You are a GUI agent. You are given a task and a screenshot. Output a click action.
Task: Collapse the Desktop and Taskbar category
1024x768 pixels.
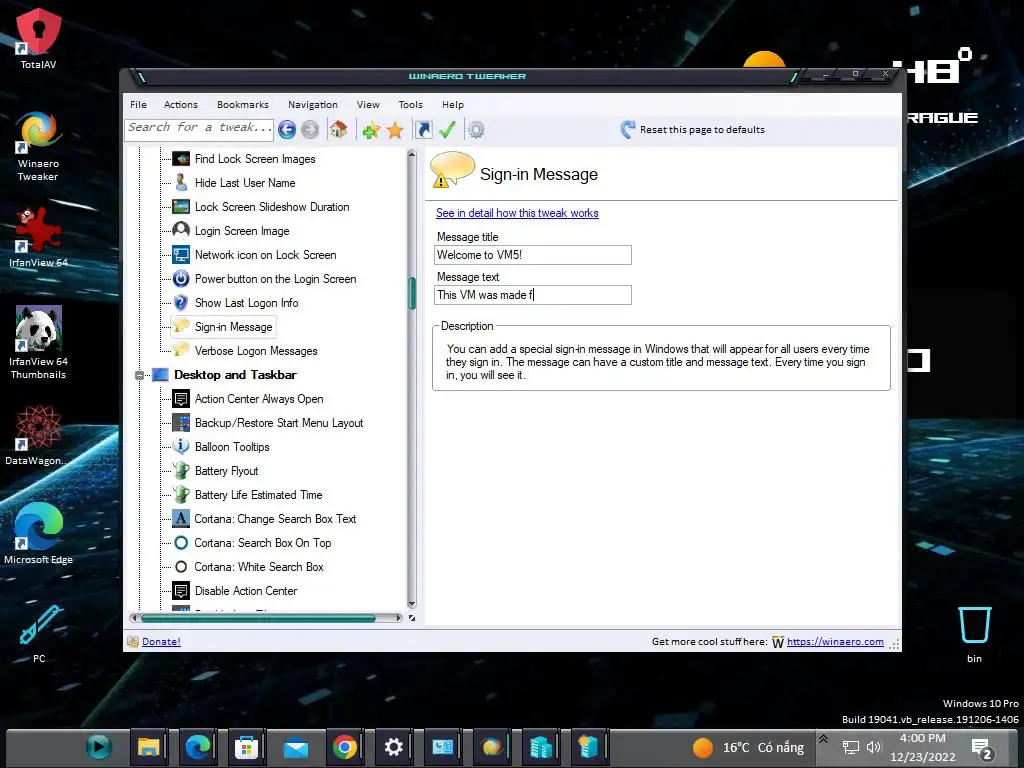click(139, 375)
